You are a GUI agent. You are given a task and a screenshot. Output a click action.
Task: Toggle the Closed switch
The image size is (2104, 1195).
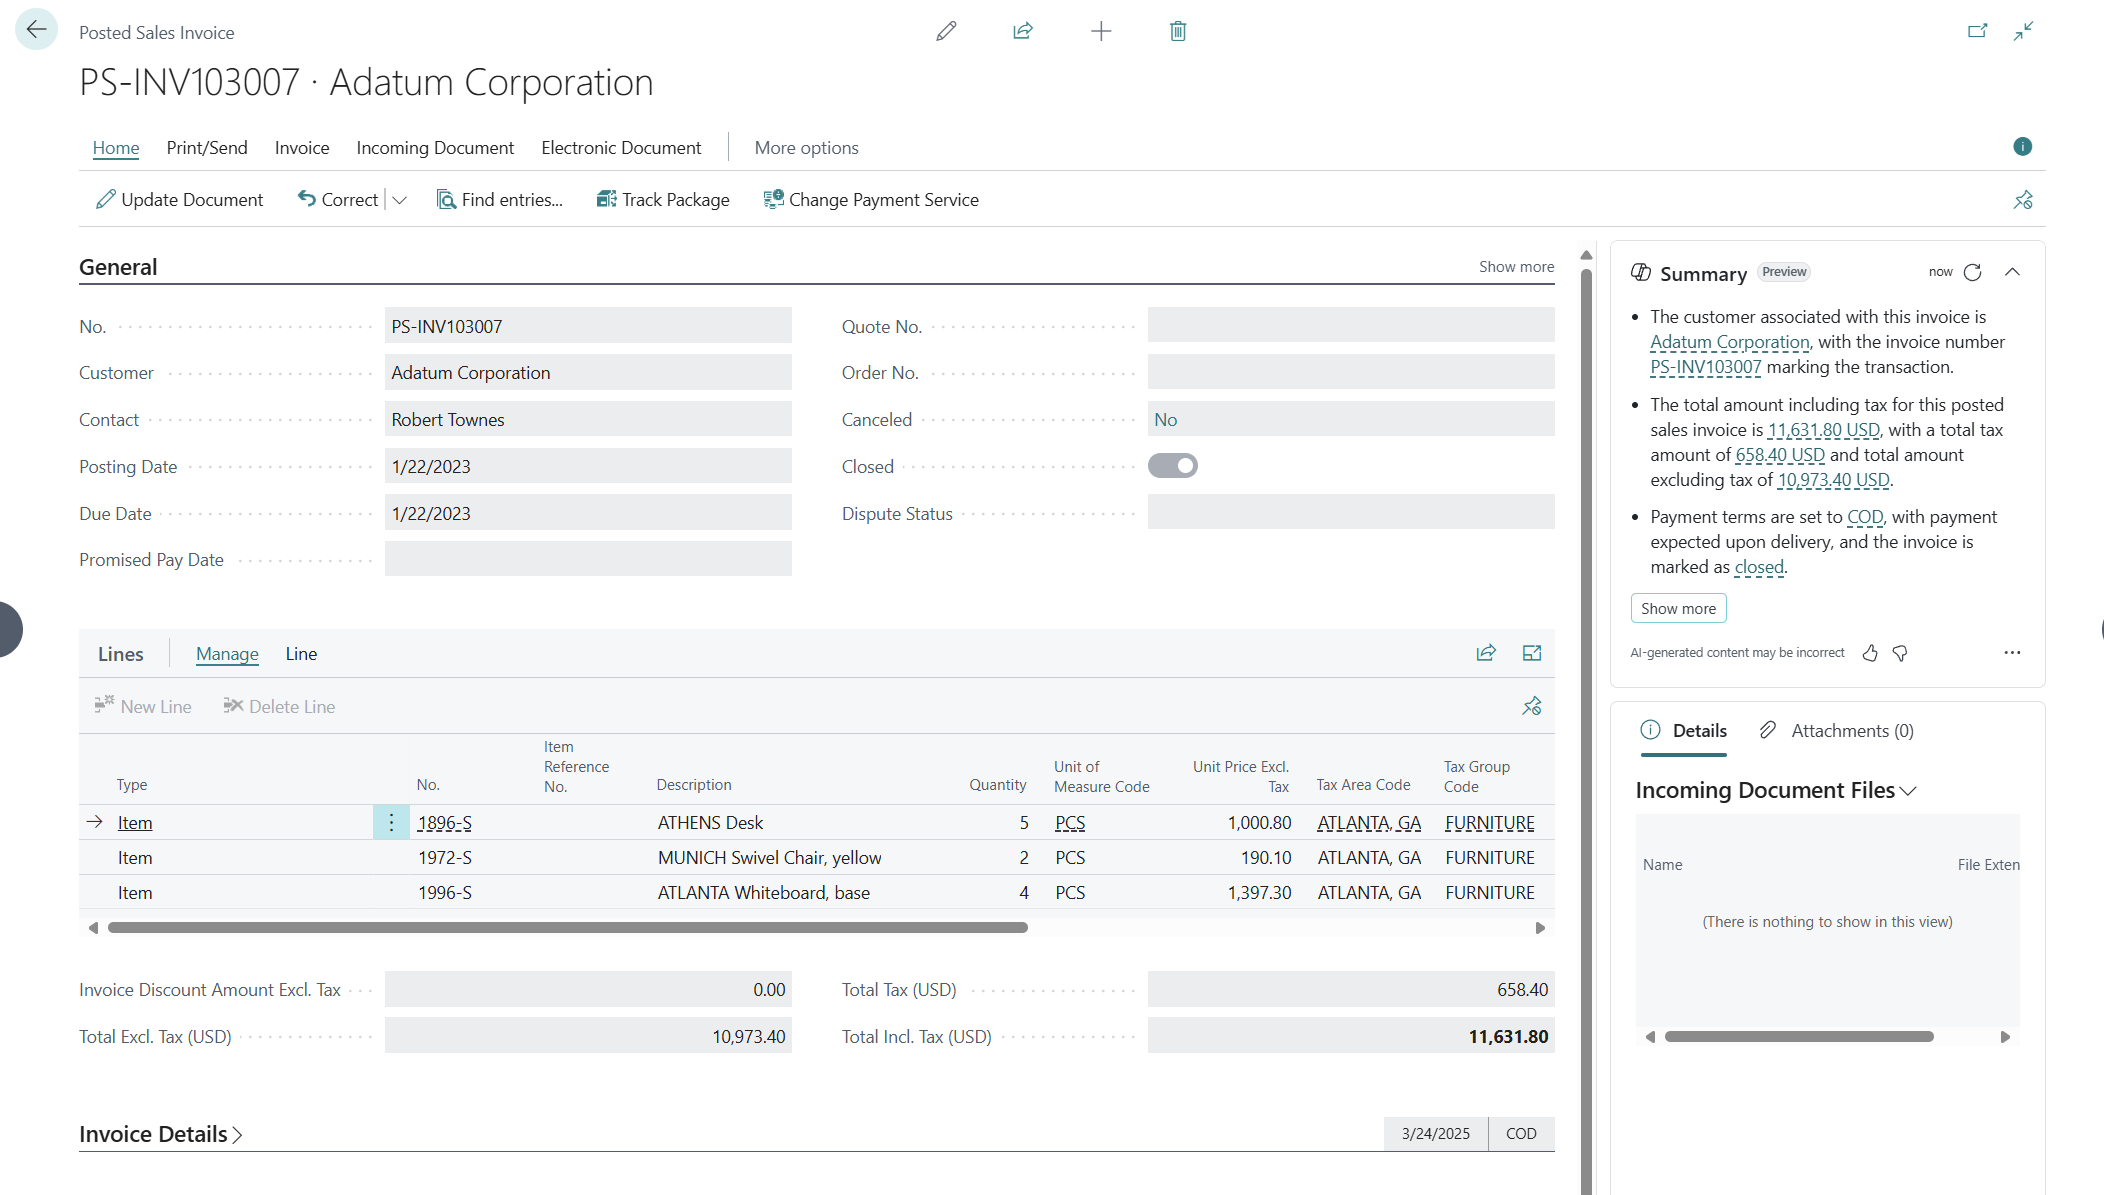1172,466
